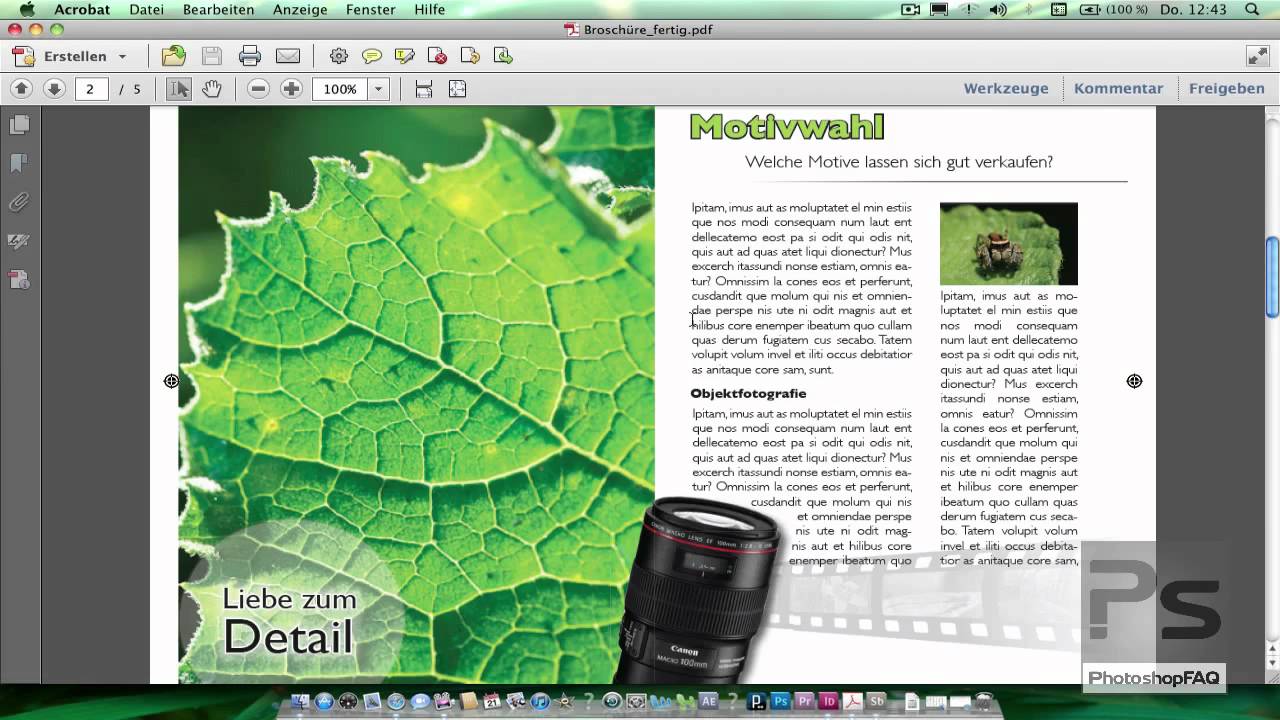Click the volume icon in menu bar
1280x720 pixels.
[998, 9]
